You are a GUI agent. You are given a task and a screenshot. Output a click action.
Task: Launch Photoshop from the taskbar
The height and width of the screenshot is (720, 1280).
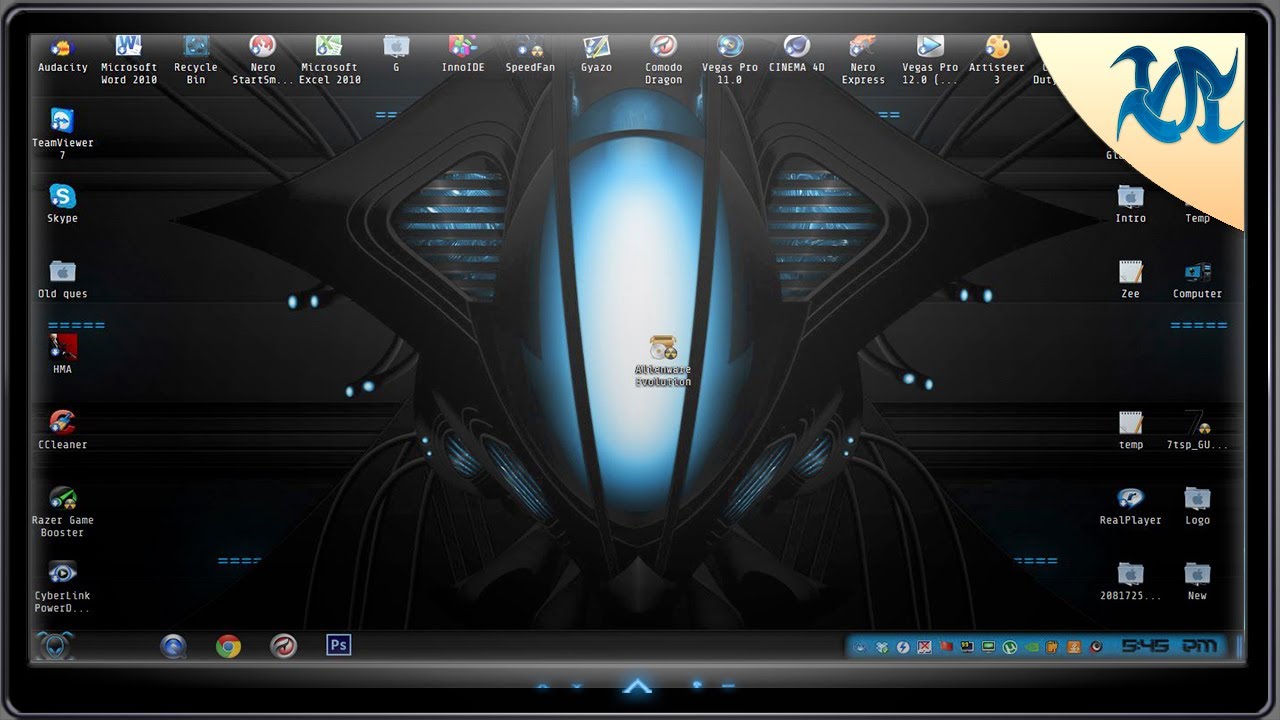point(339,645)
